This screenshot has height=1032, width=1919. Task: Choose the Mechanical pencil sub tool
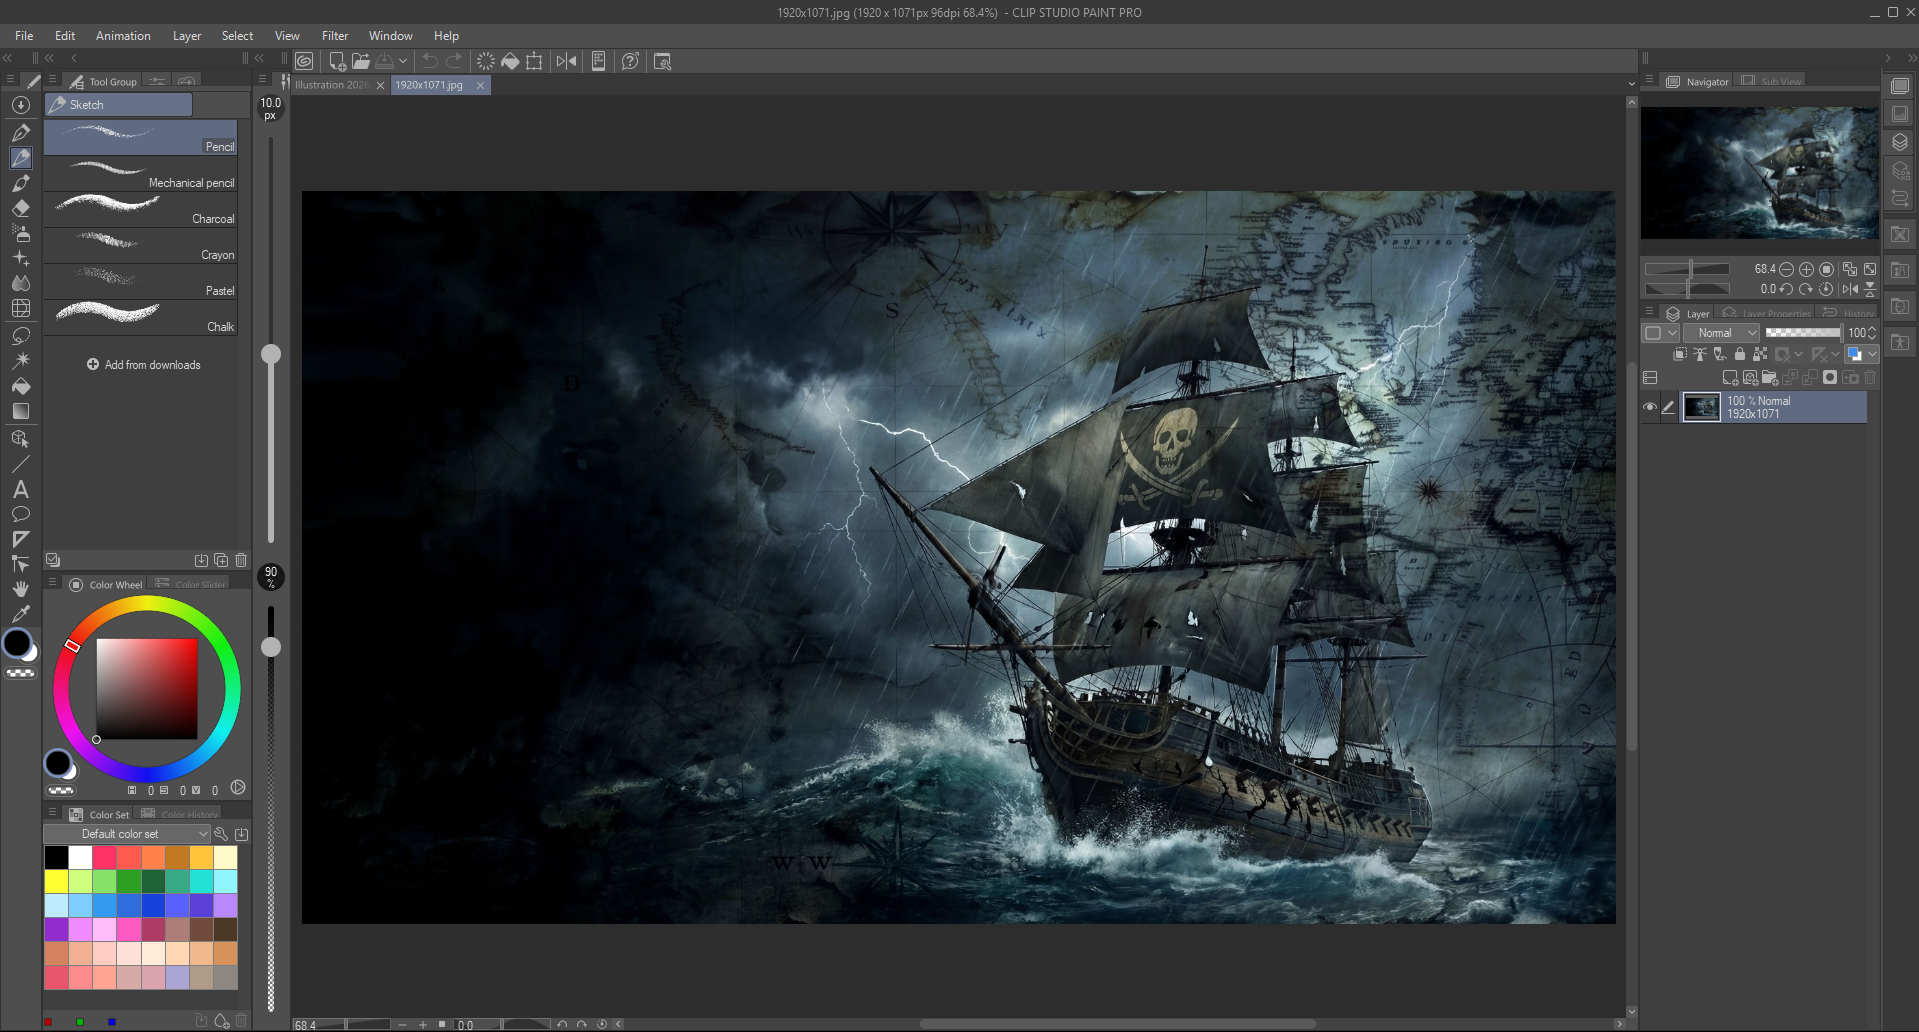pyautogui.click(x=141, y=174)
